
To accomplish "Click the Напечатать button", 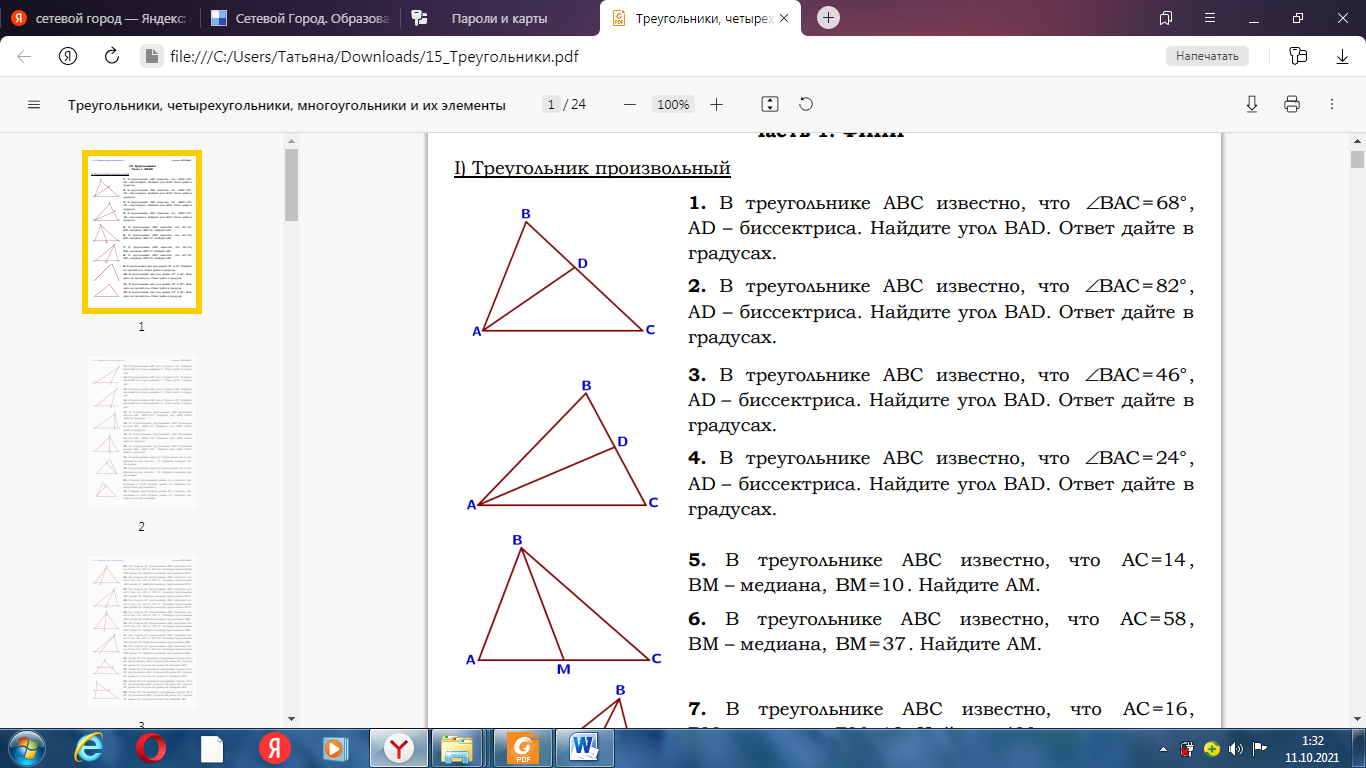I will click(x=1208, y=56).
